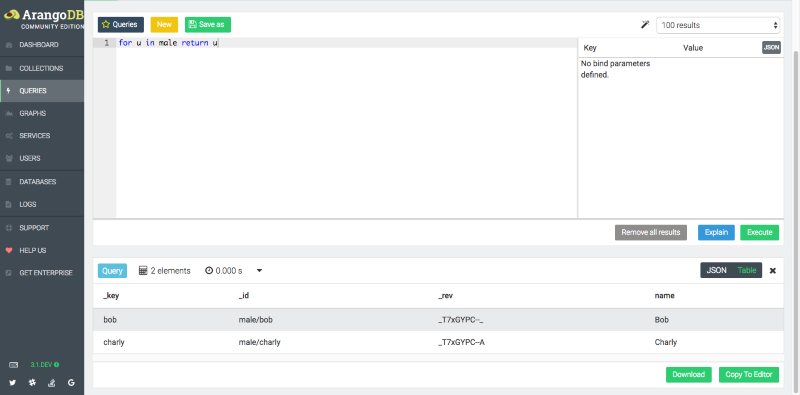Click the 3.1.DEV version info label

click(44, 365)
